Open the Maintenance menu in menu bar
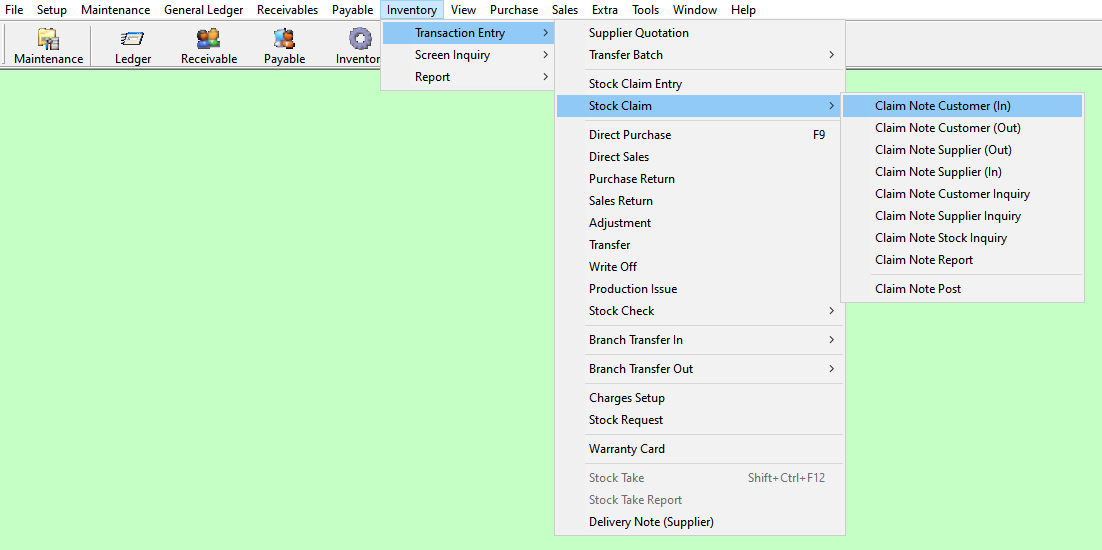1102x550 pixels. point(115,10)
